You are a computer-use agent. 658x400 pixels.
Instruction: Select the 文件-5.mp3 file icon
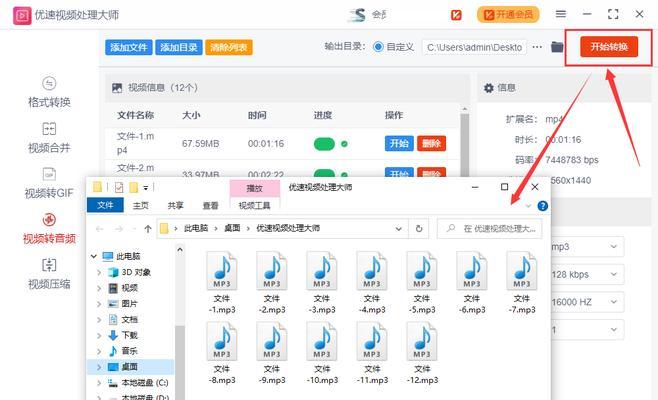pyautogui.click(x=422, y=271)
